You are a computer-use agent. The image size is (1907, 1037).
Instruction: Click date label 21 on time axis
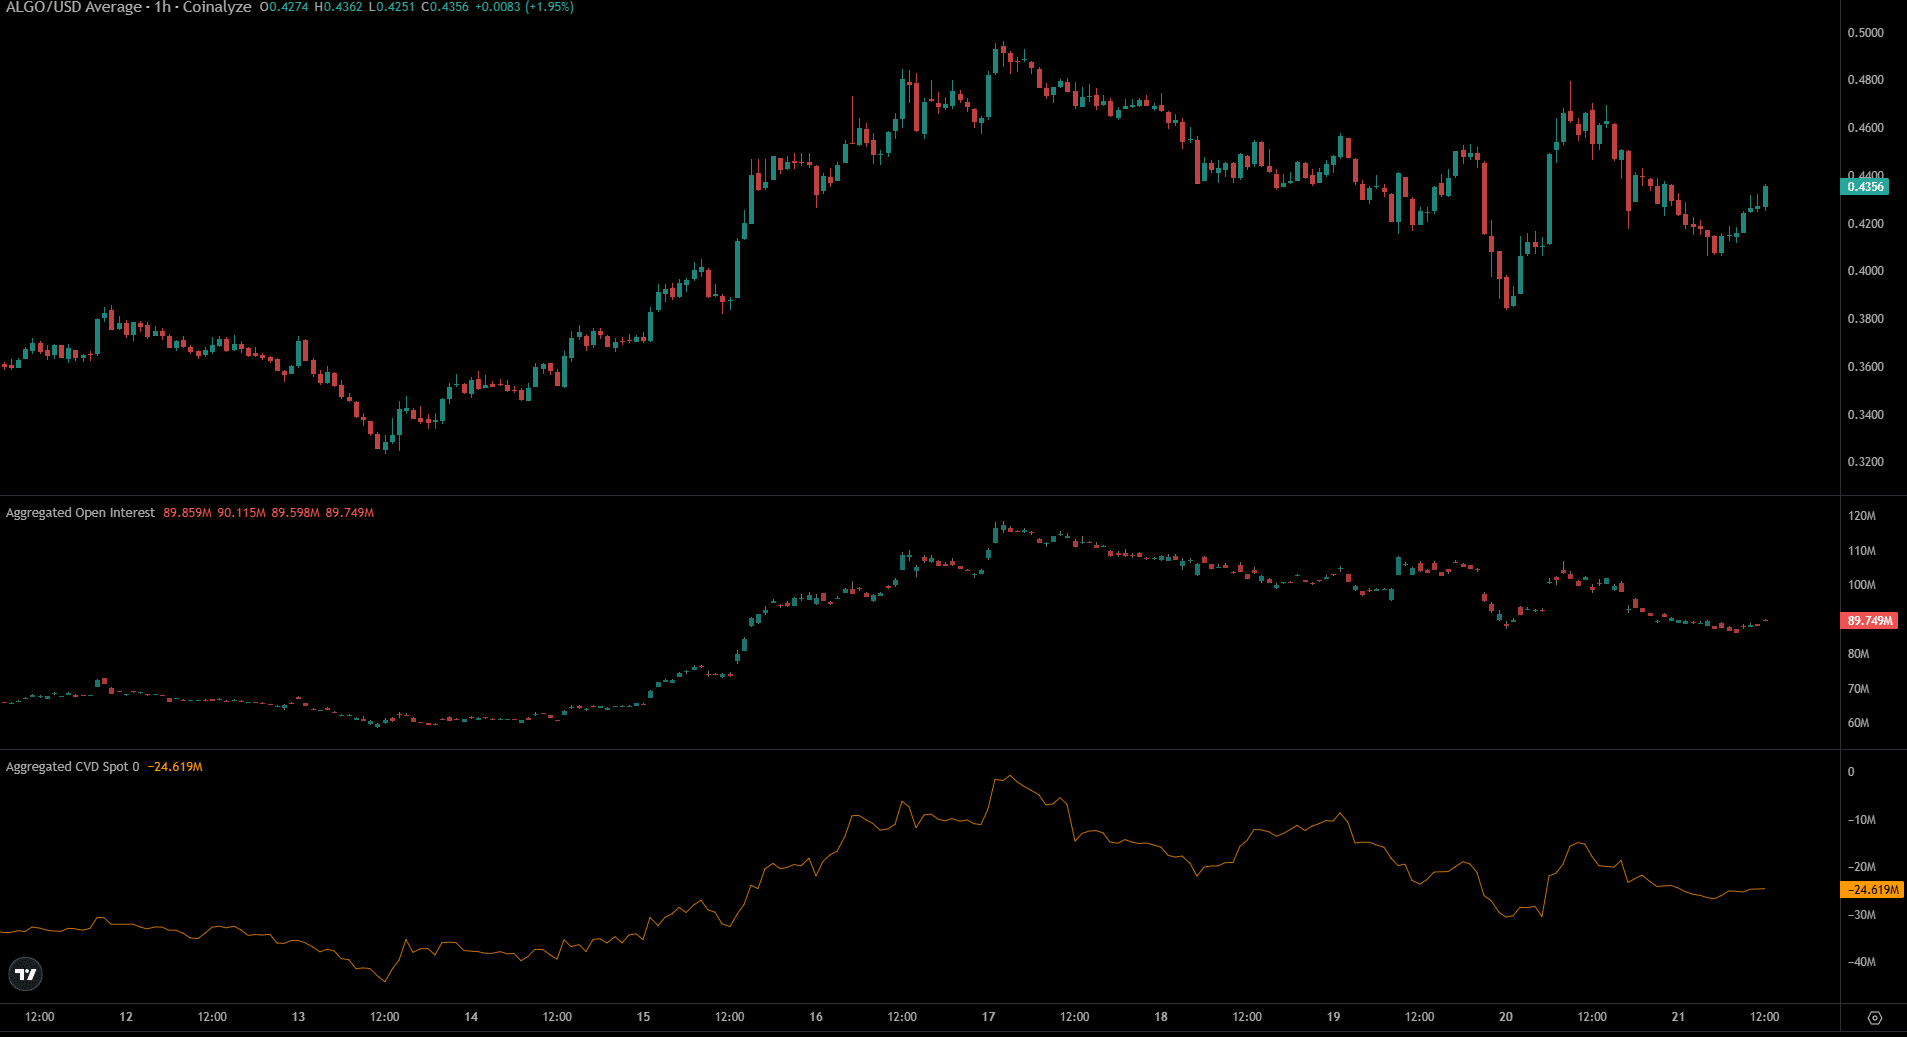pos(1678,1017)
